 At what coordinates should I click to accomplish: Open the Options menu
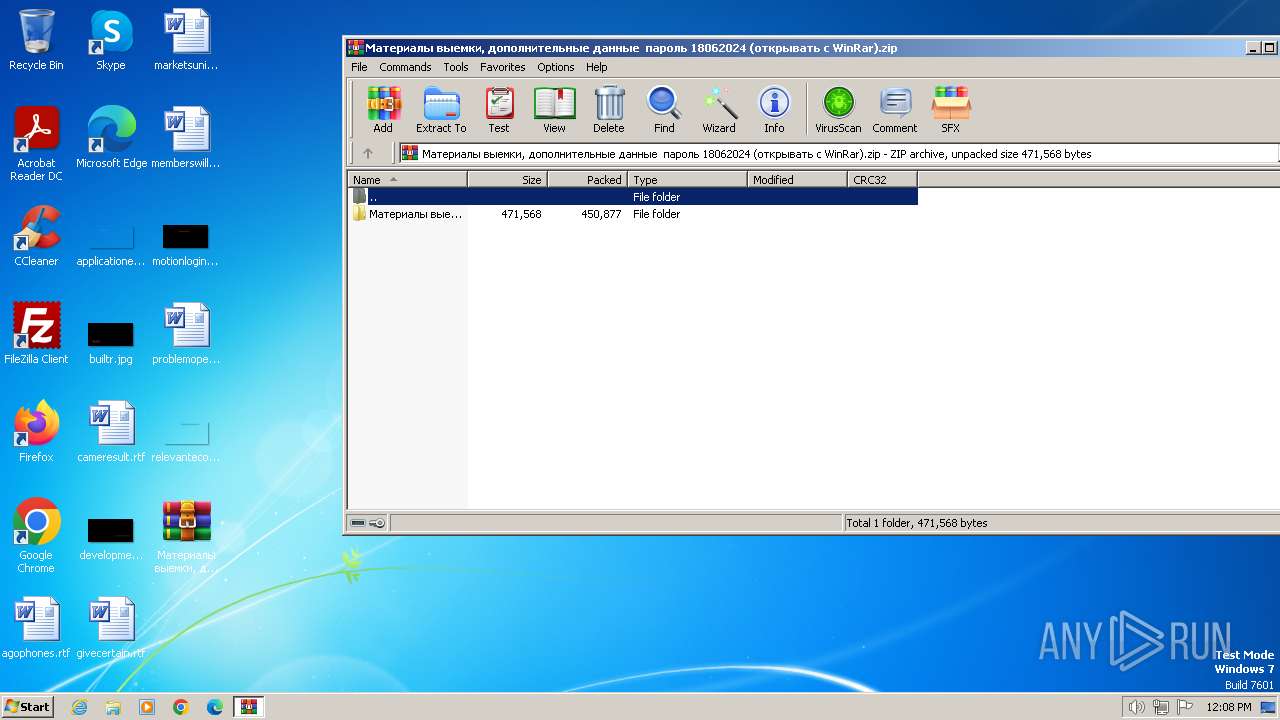(555, 67)
